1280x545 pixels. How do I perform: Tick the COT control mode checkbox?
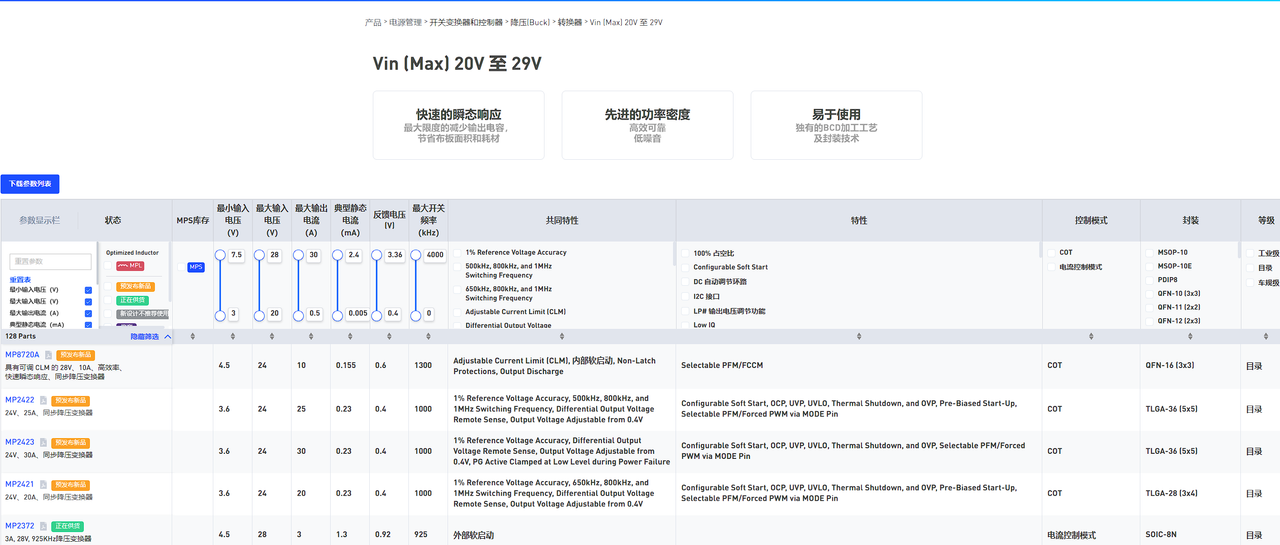[1052, 253]
